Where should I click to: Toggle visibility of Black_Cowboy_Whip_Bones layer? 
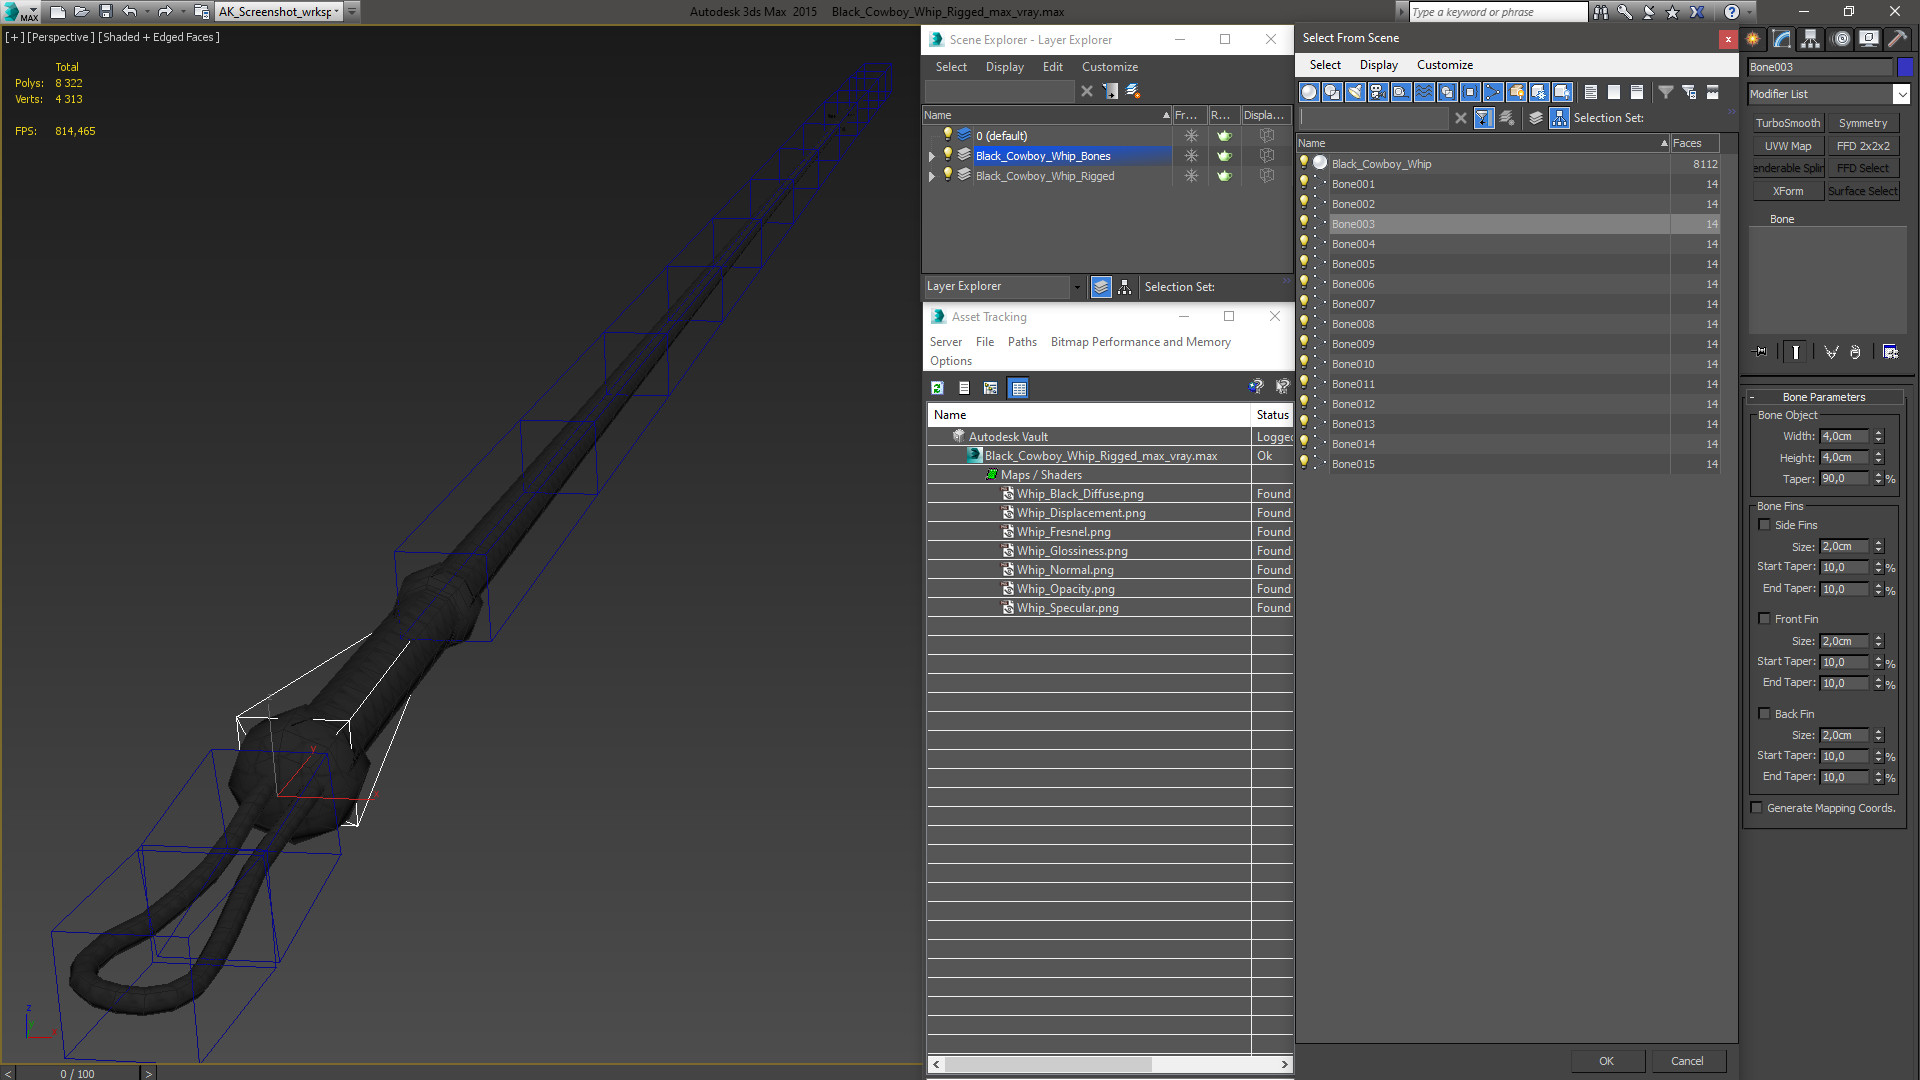[947, 154]
